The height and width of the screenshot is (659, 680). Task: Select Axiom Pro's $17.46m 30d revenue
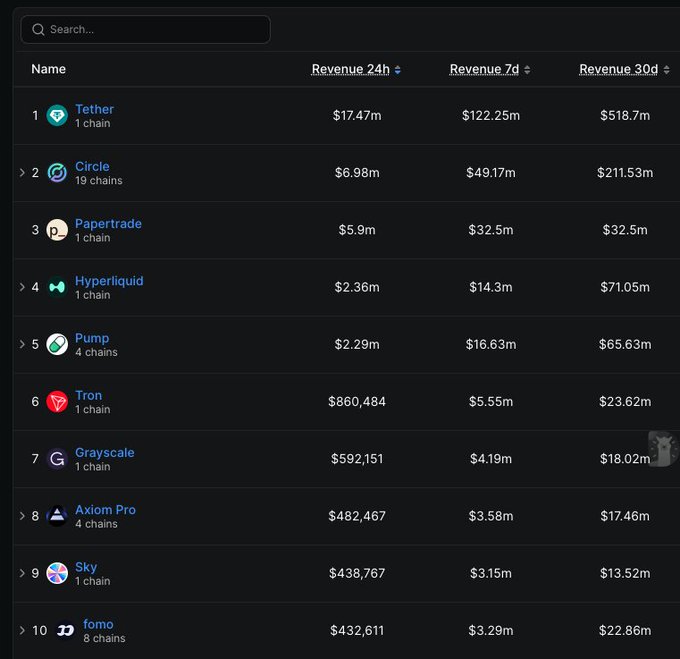[x=625, y=516]
